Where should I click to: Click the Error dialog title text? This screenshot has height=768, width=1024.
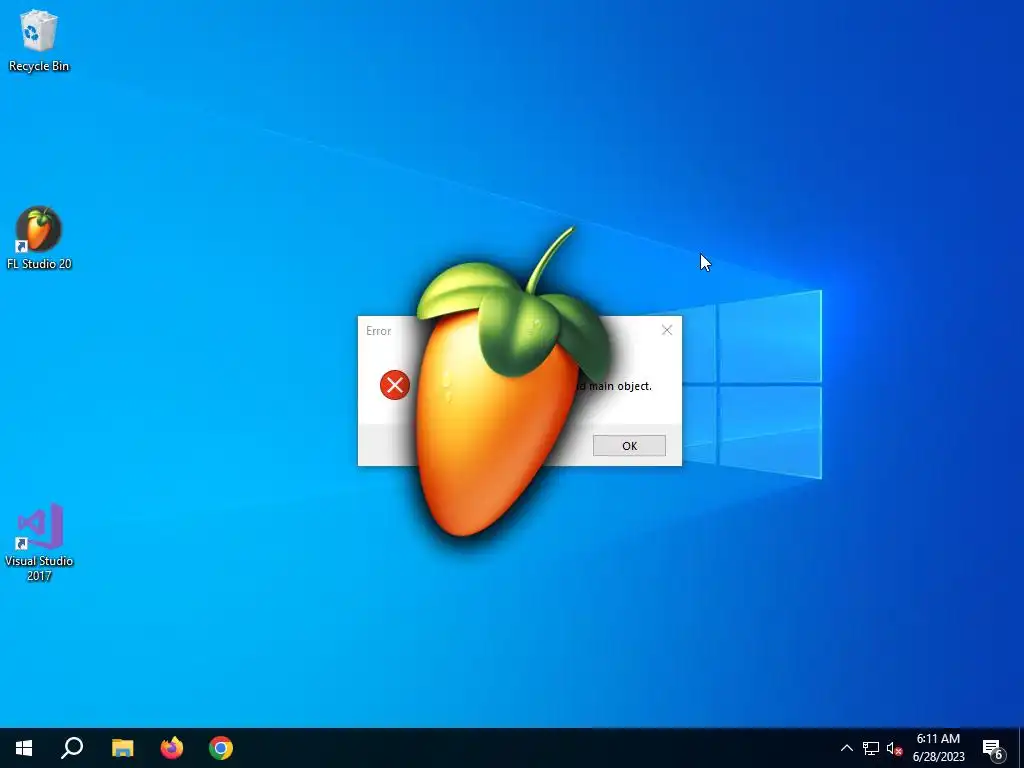point(378,330)
